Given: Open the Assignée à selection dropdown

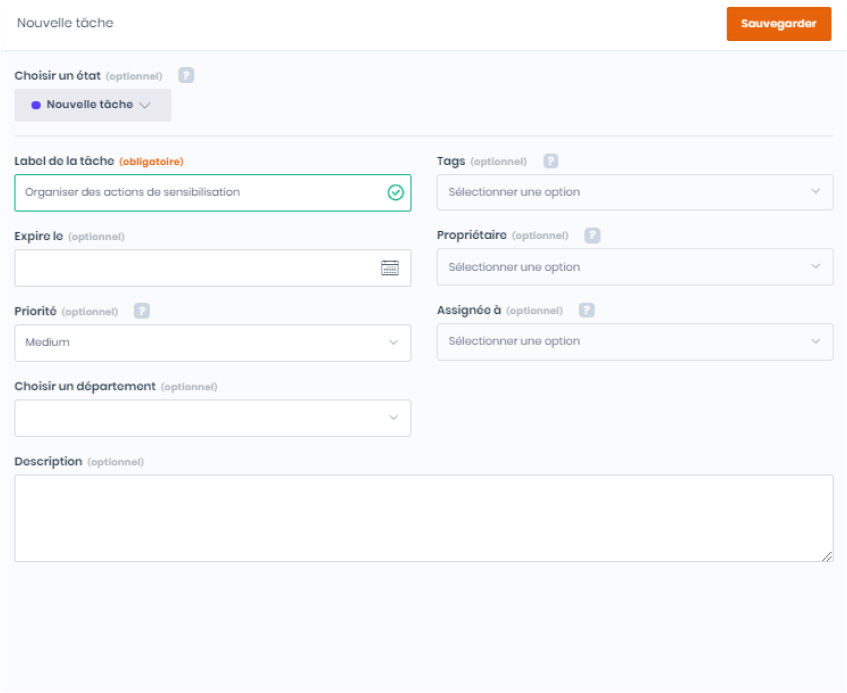Looking at the screenshot, I should (x=634, y=341).
